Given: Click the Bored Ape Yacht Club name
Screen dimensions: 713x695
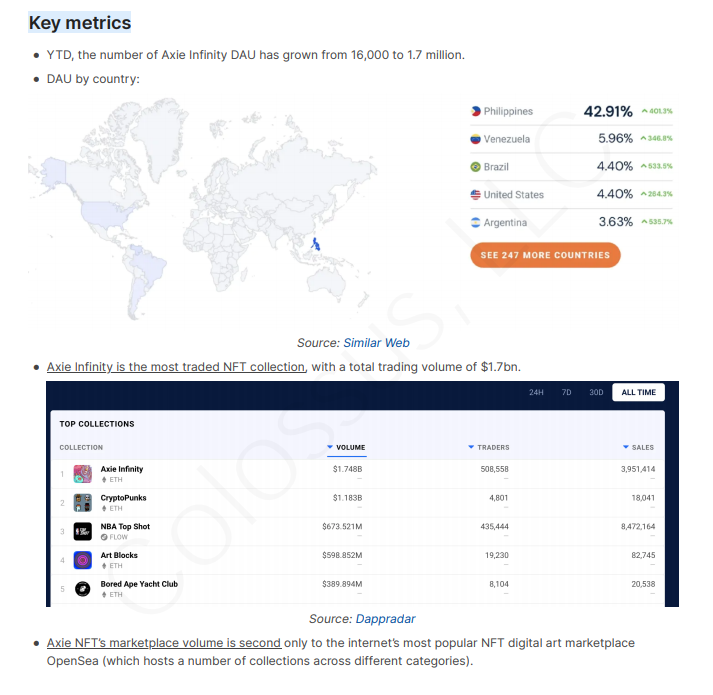Looking at the screenshot, I should 139,584.
